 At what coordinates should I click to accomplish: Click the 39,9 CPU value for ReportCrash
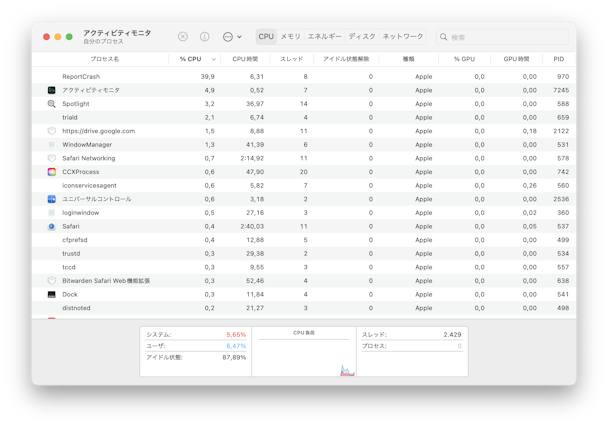(207, 77)
